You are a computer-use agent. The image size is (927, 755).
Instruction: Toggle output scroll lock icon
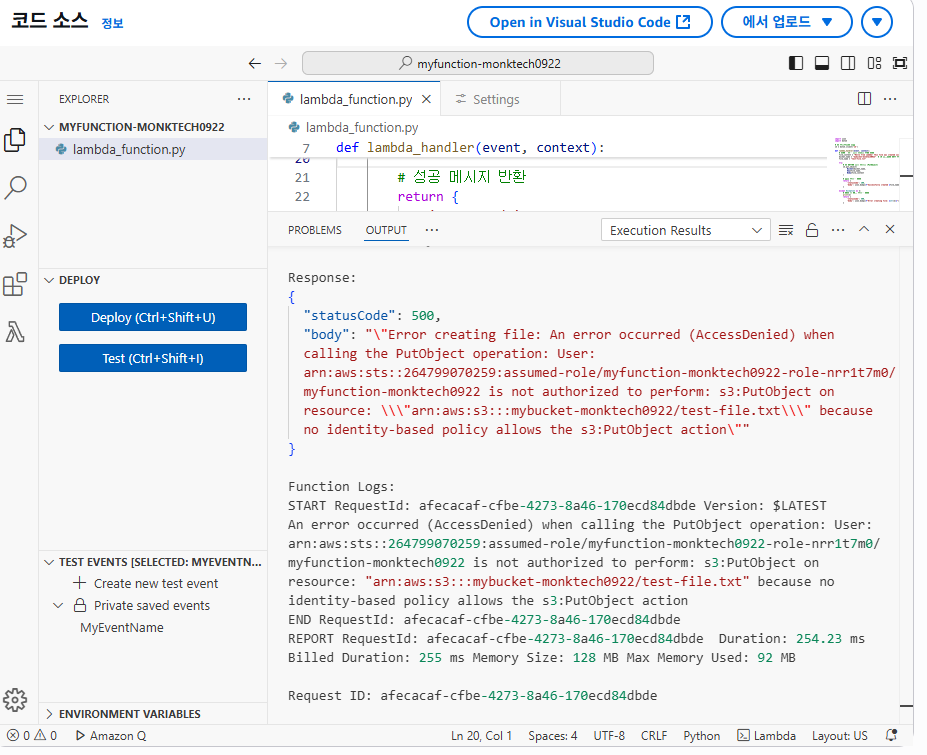click(x=812, y=230)
